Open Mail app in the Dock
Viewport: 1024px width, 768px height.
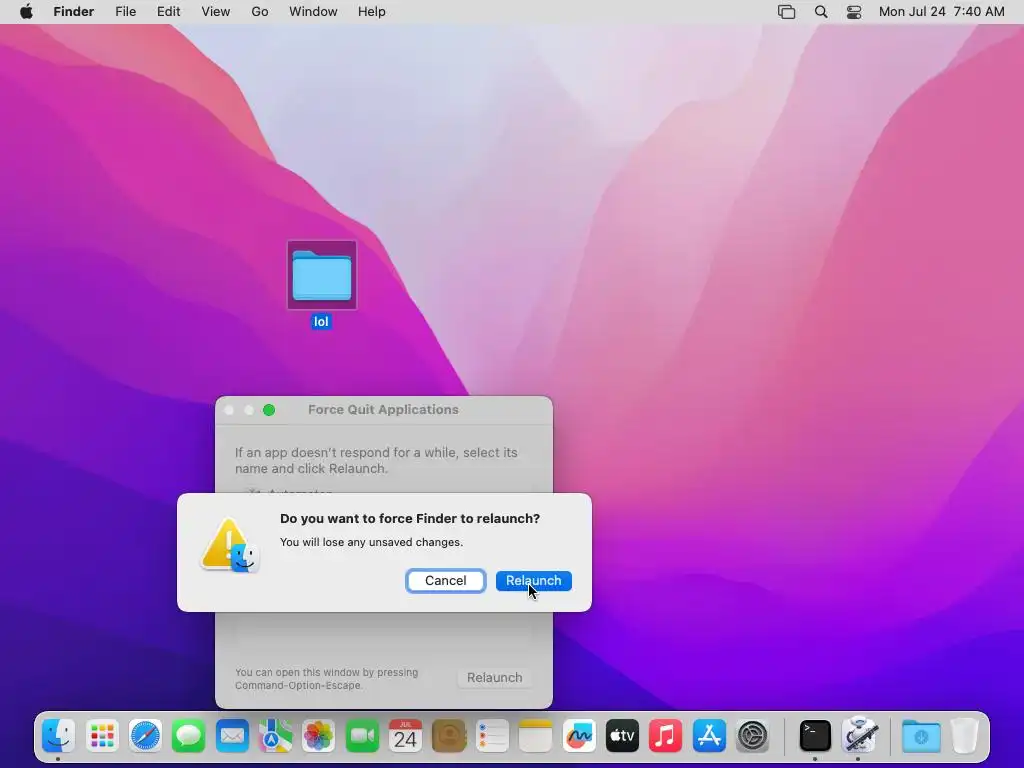(232, 735)
